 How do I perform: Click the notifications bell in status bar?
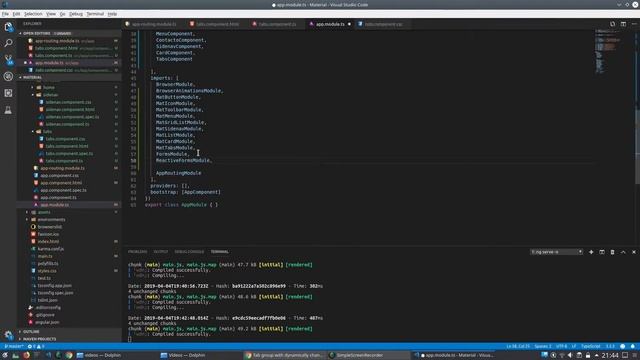coord(633,347)
